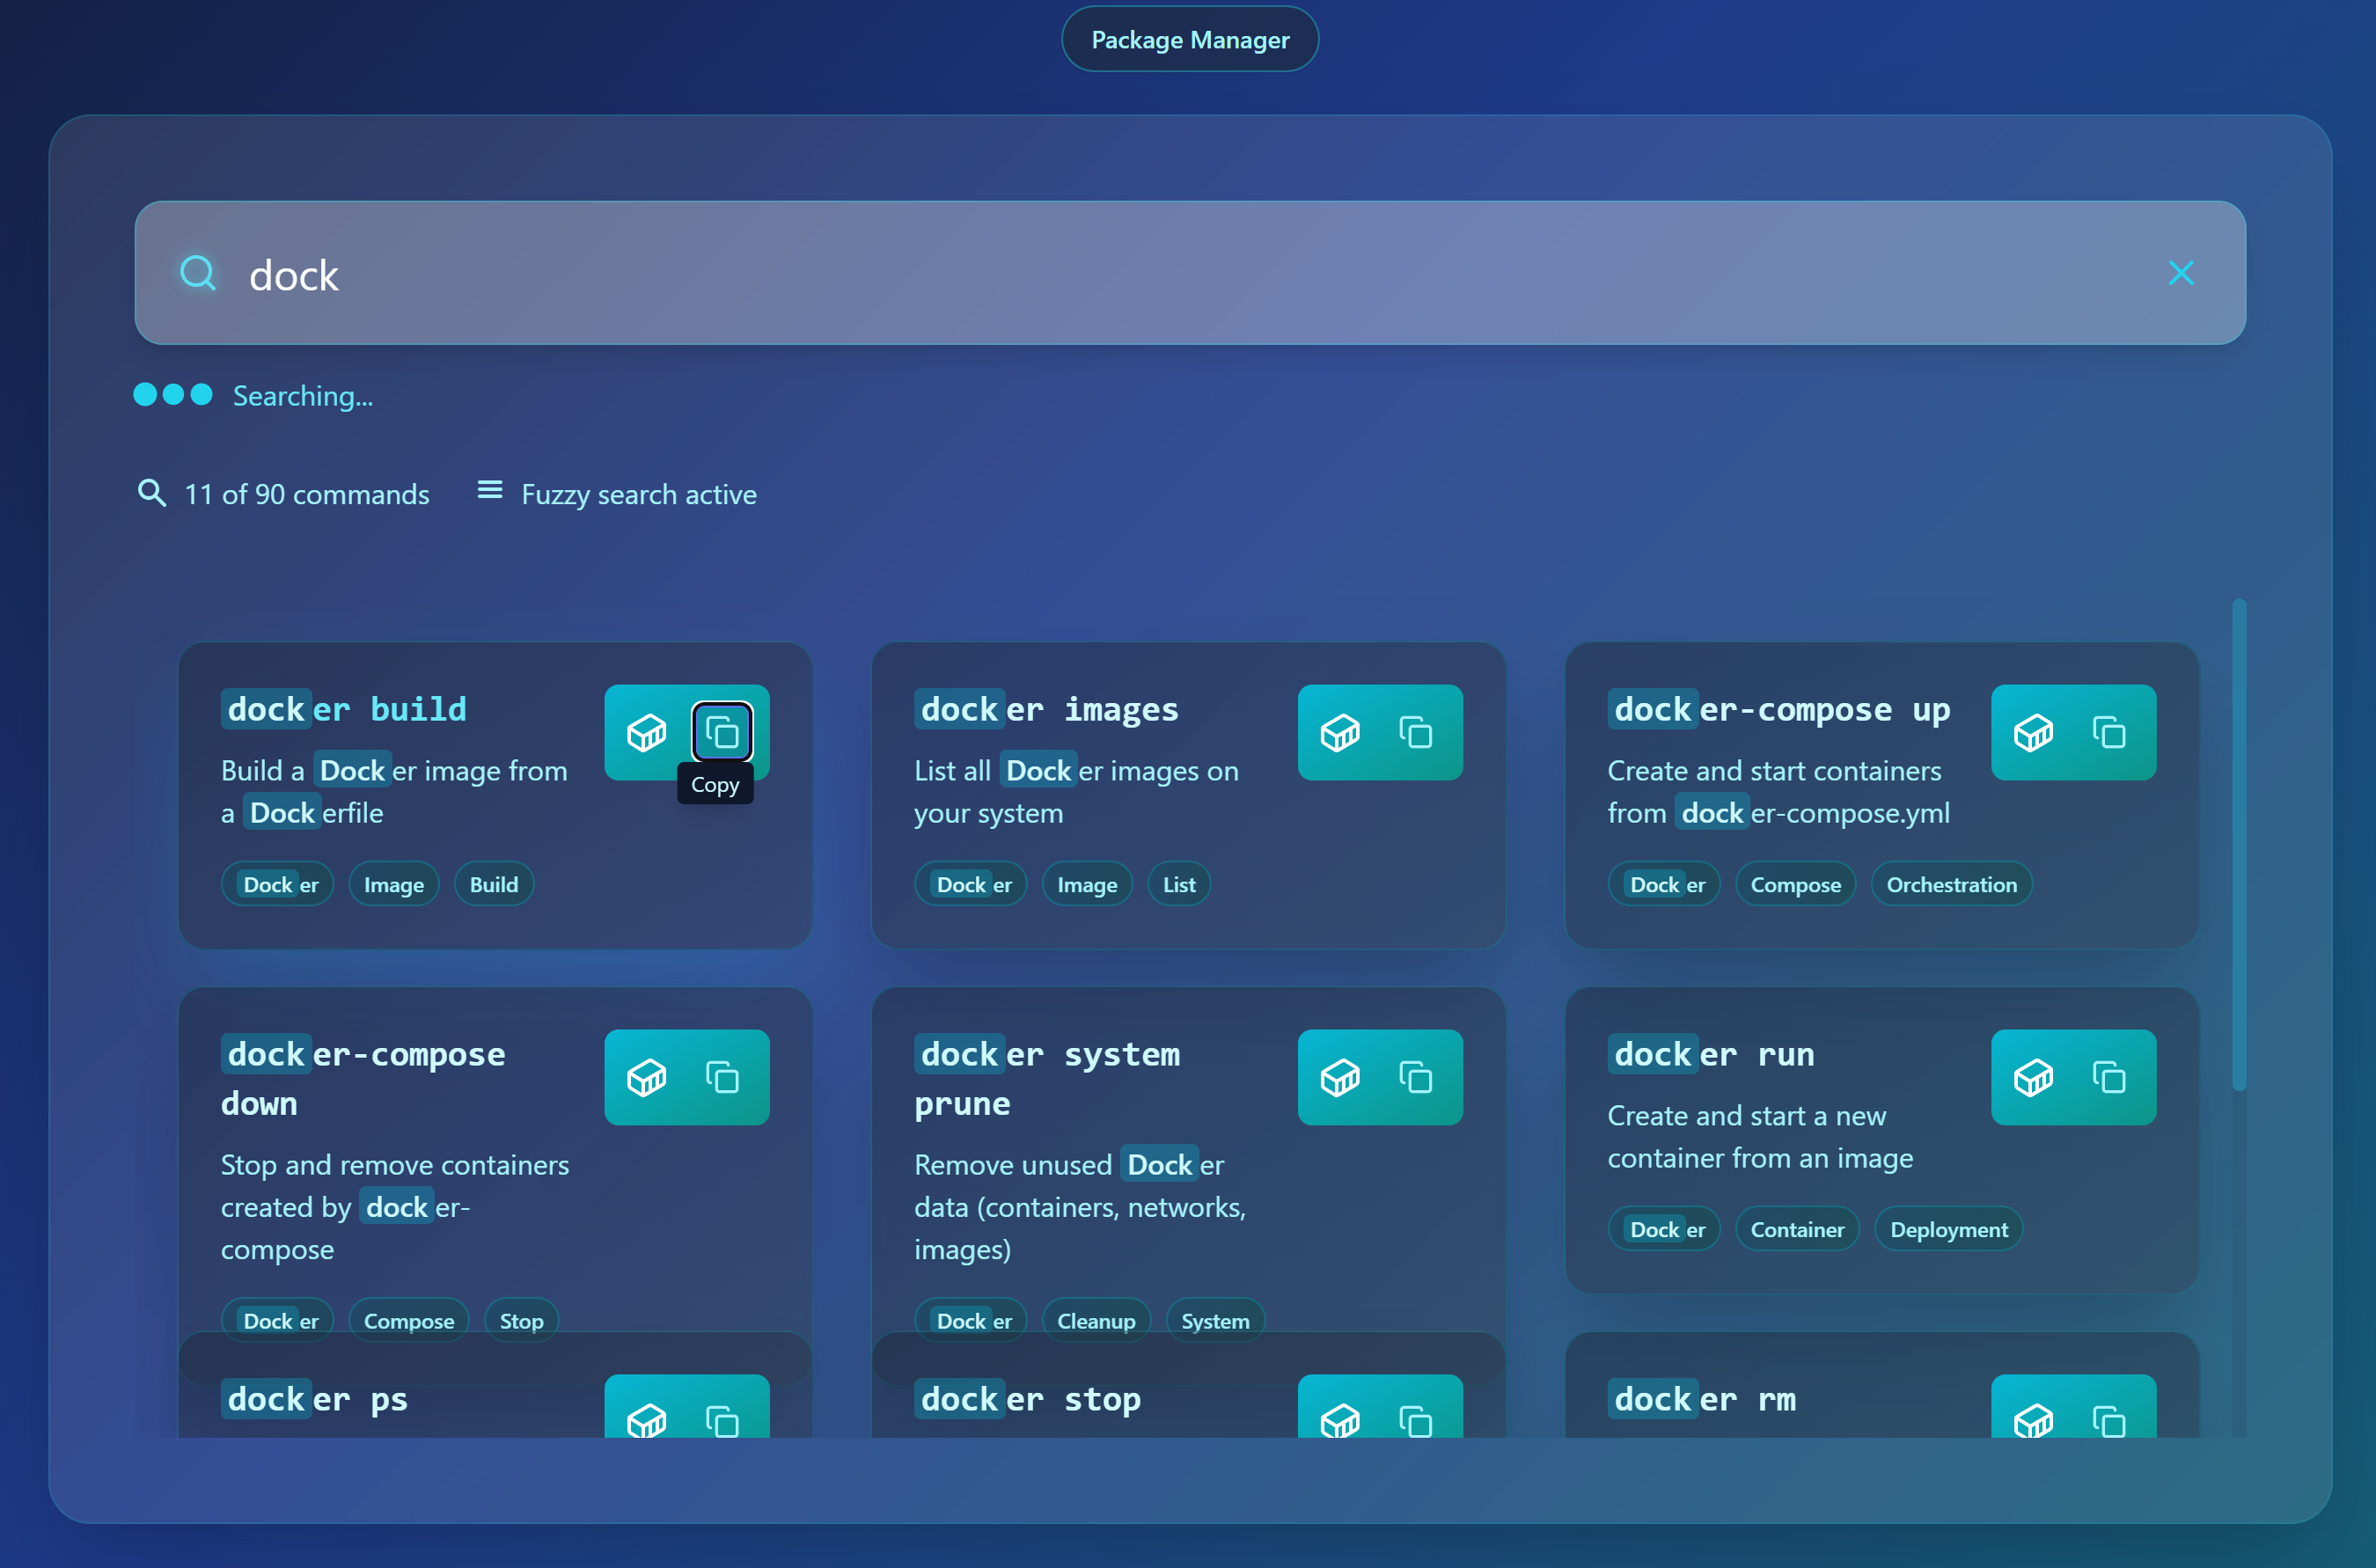The height and width of the screenshot is (1568, 2376).
Task: Copy the docker-compose up command
Action: coord(2110,732)
